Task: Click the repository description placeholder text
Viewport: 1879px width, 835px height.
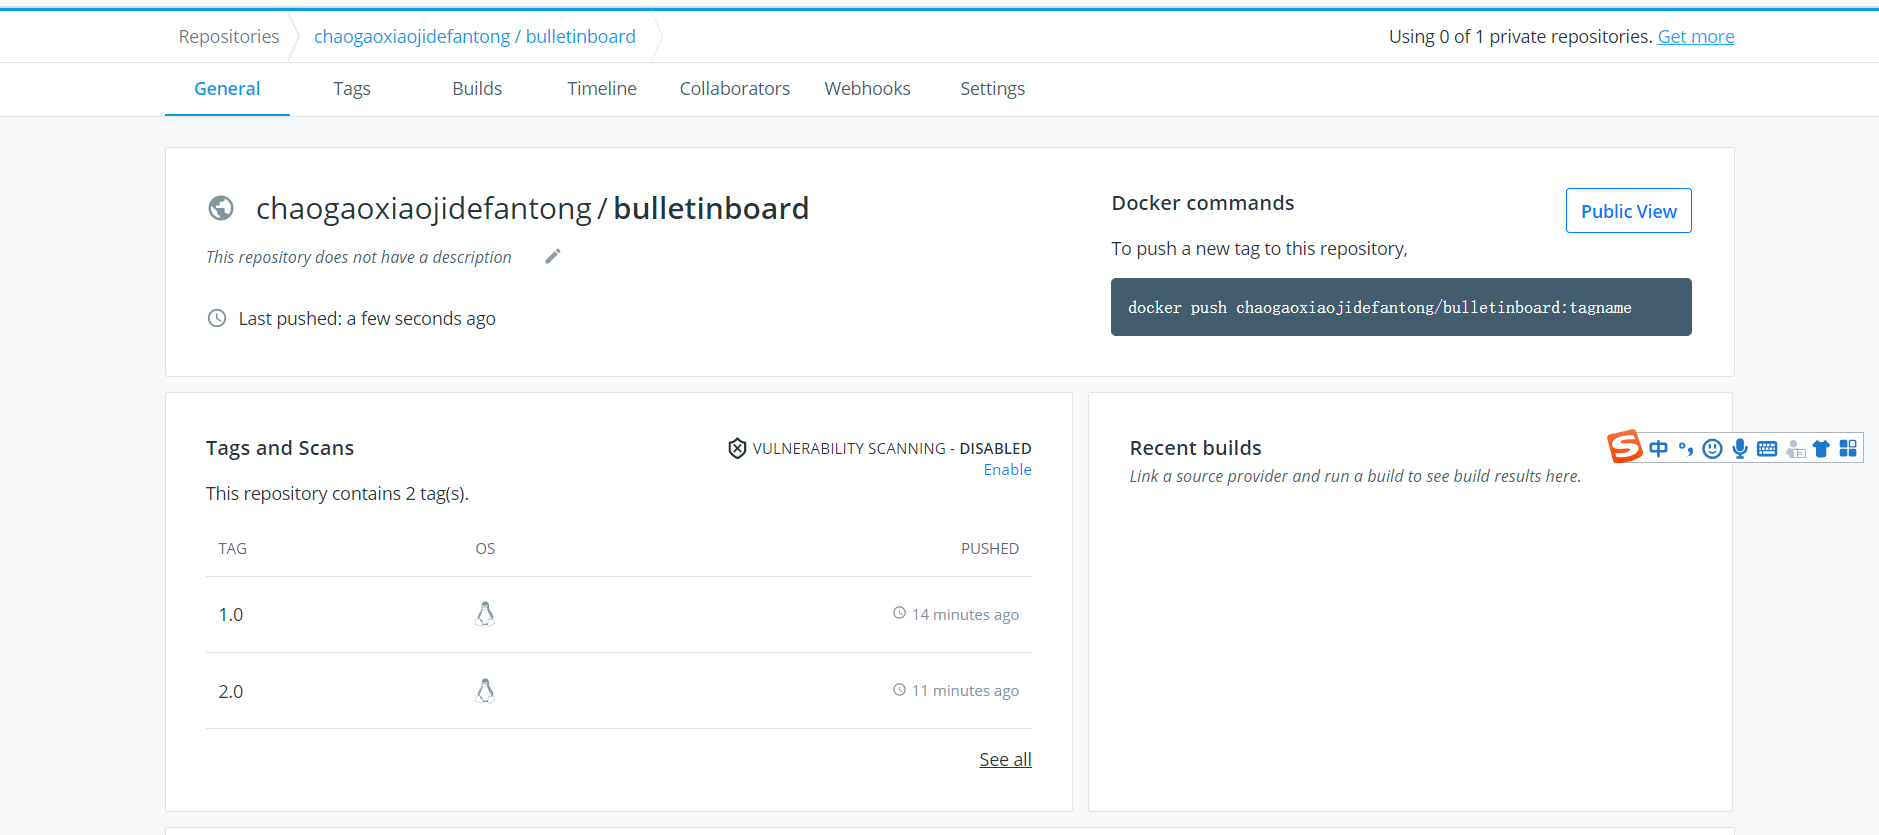Action: (359, 257)
